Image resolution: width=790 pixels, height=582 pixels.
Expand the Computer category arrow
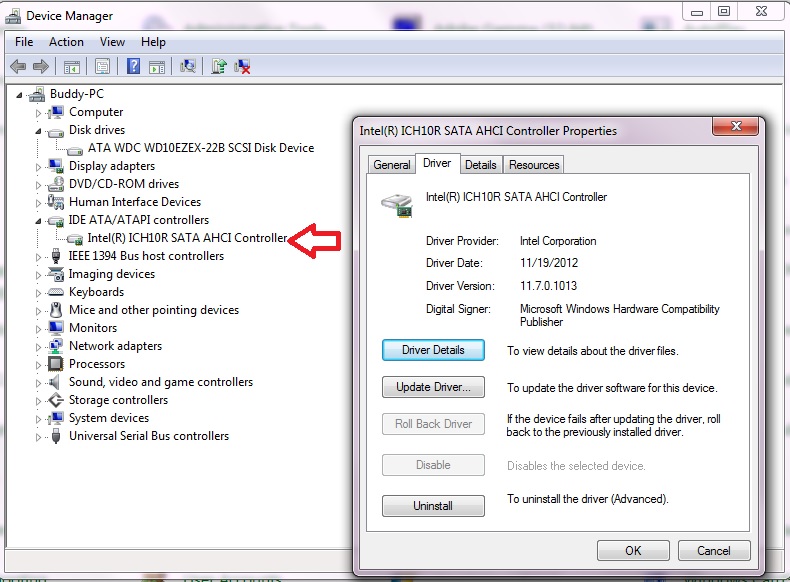coord(38,113)
